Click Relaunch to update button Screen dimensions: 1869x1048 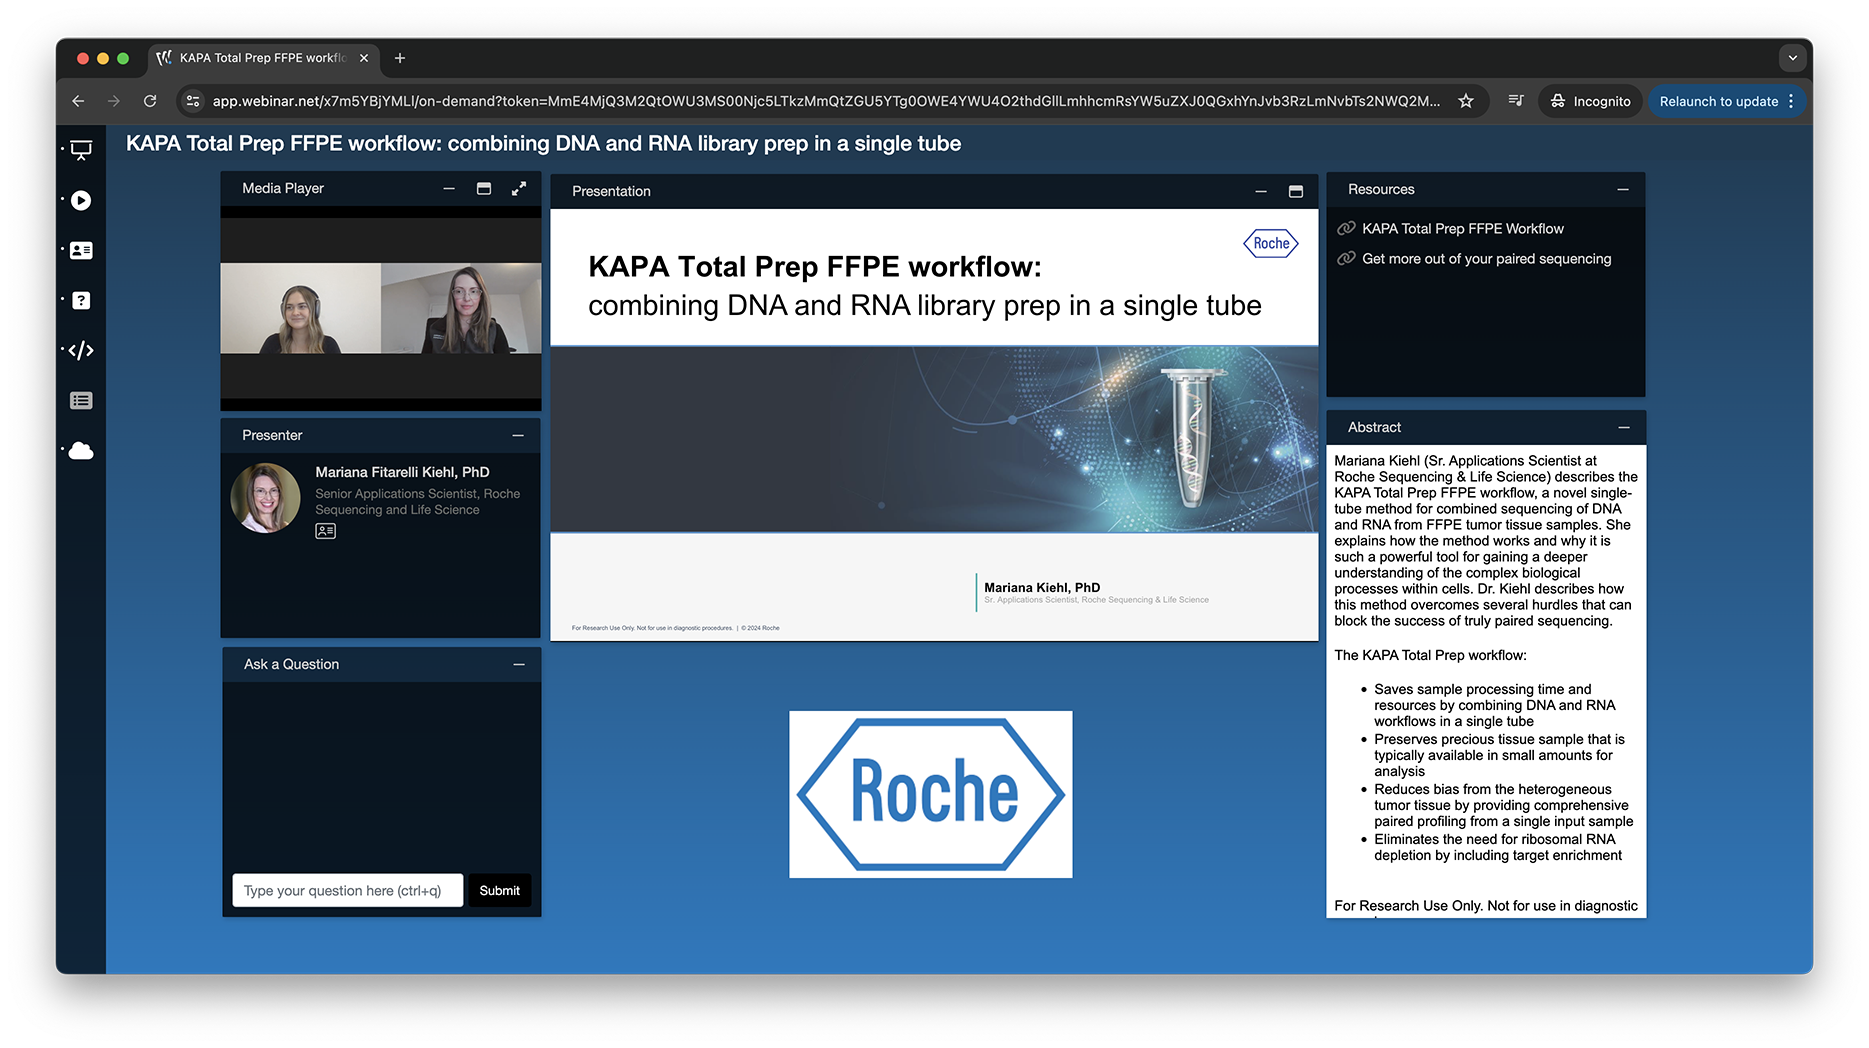1718,101
